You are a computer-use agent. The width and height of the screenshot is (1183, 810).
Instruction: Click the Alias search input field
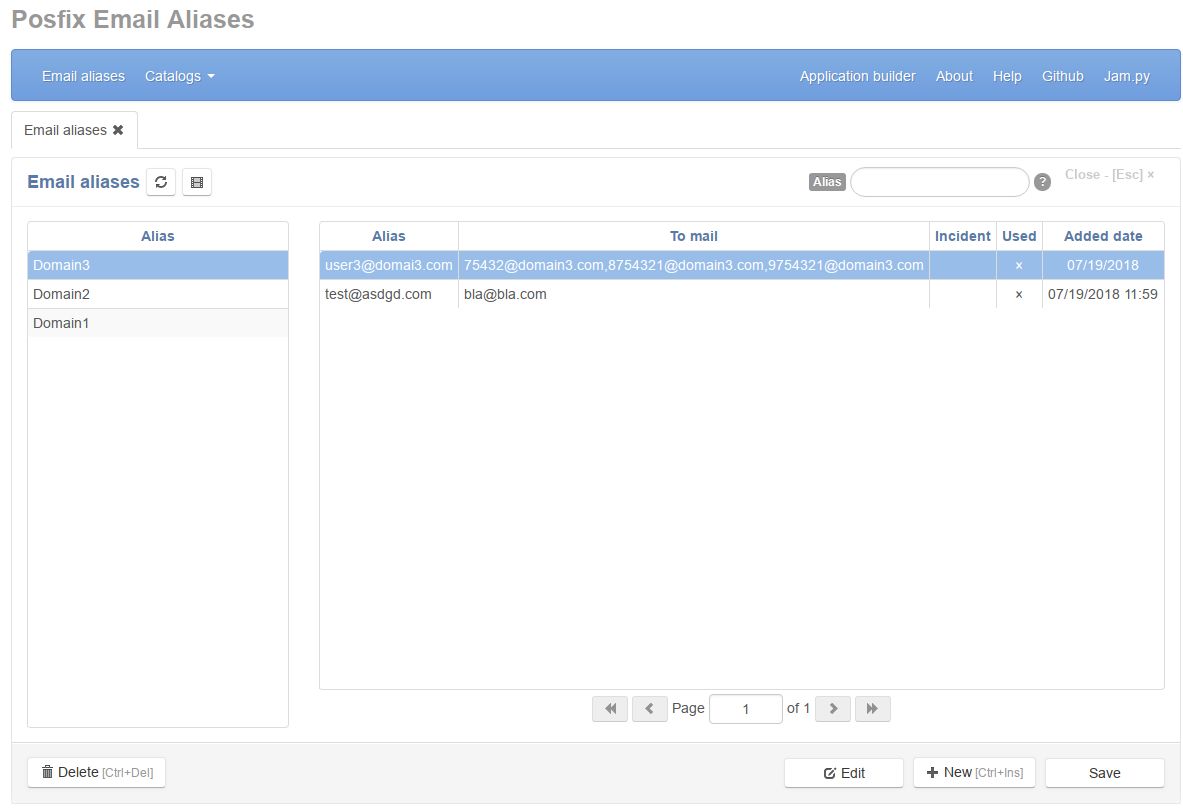point(939,182)
